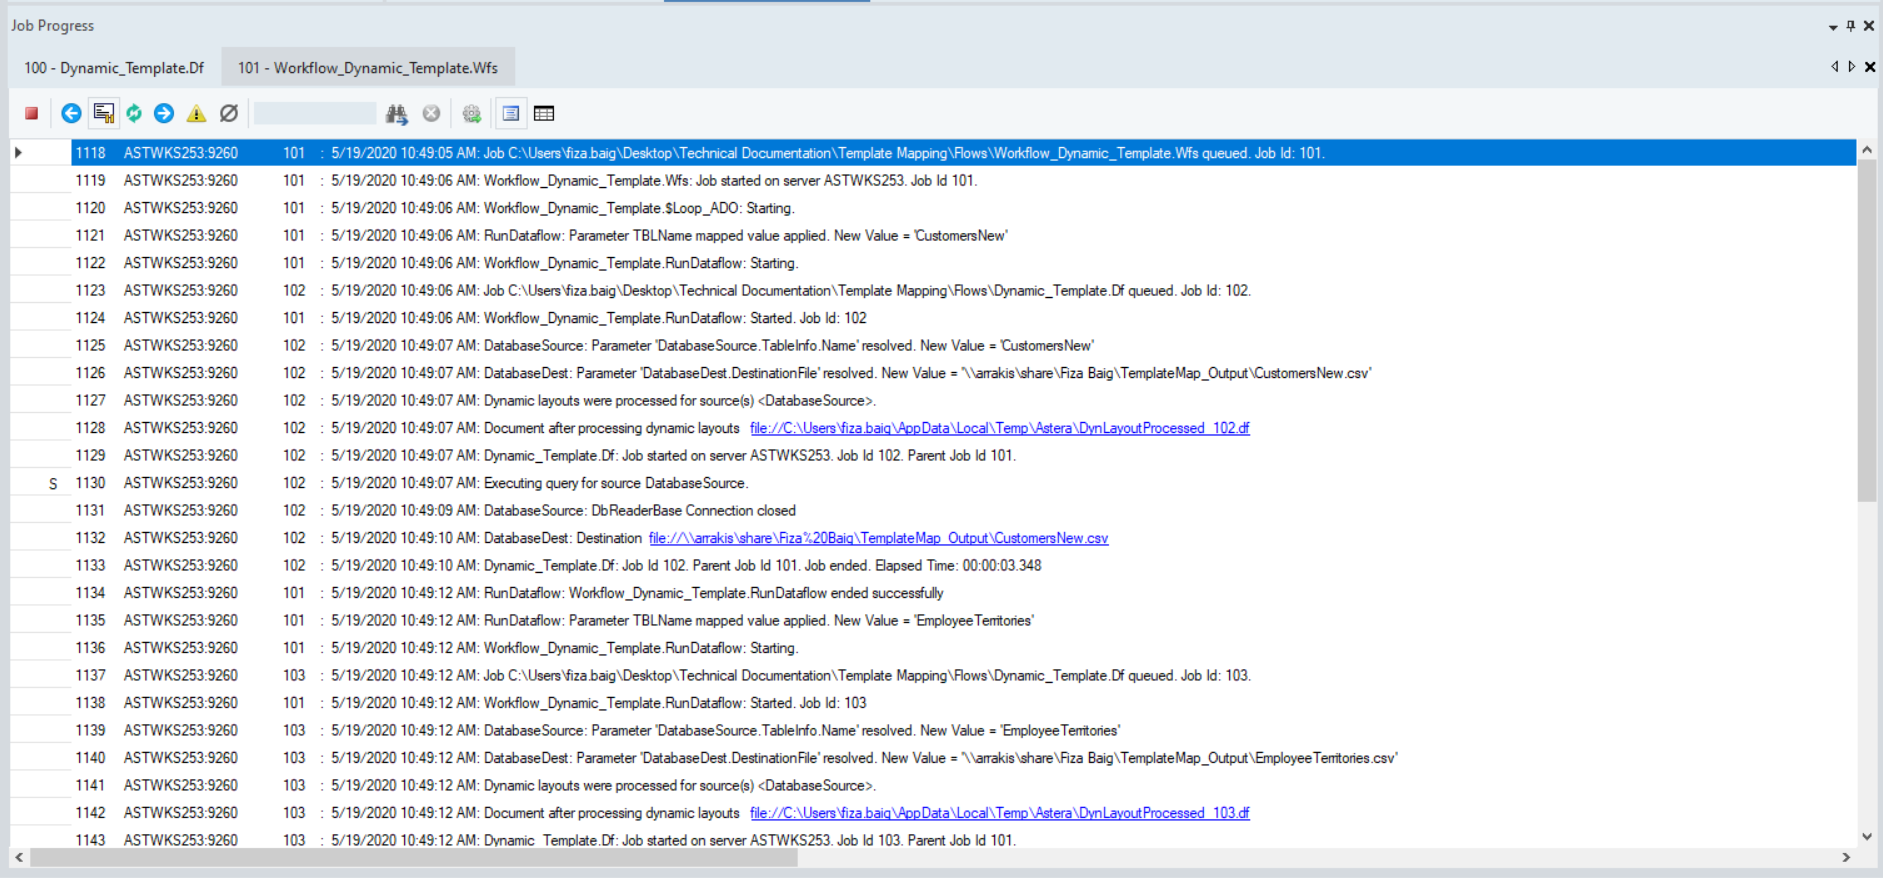Expand the row indicator arrow on row 1118
1883x878 pixels.
[x=18, y=153]
